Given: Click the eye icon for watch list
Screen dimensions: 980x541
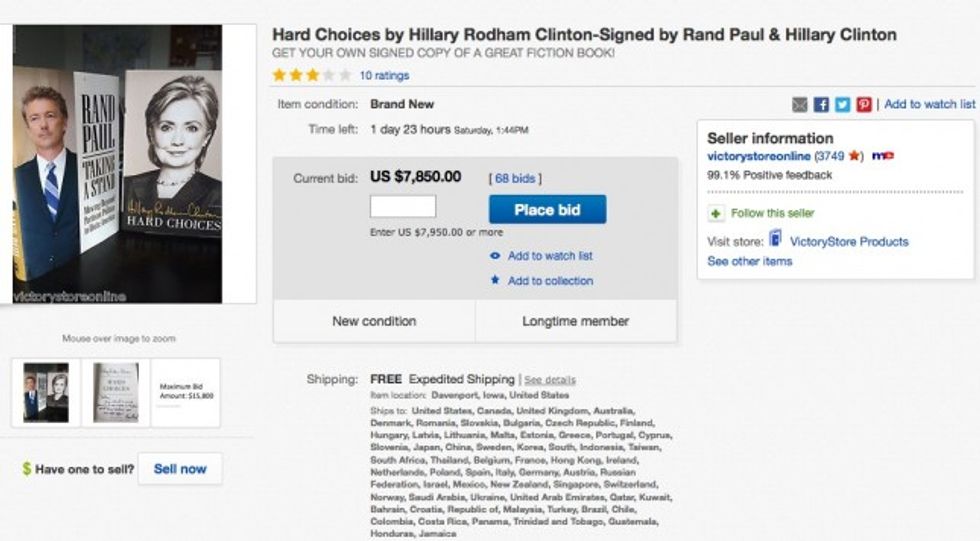Looking at the screenshot, I should click(495, 256).
